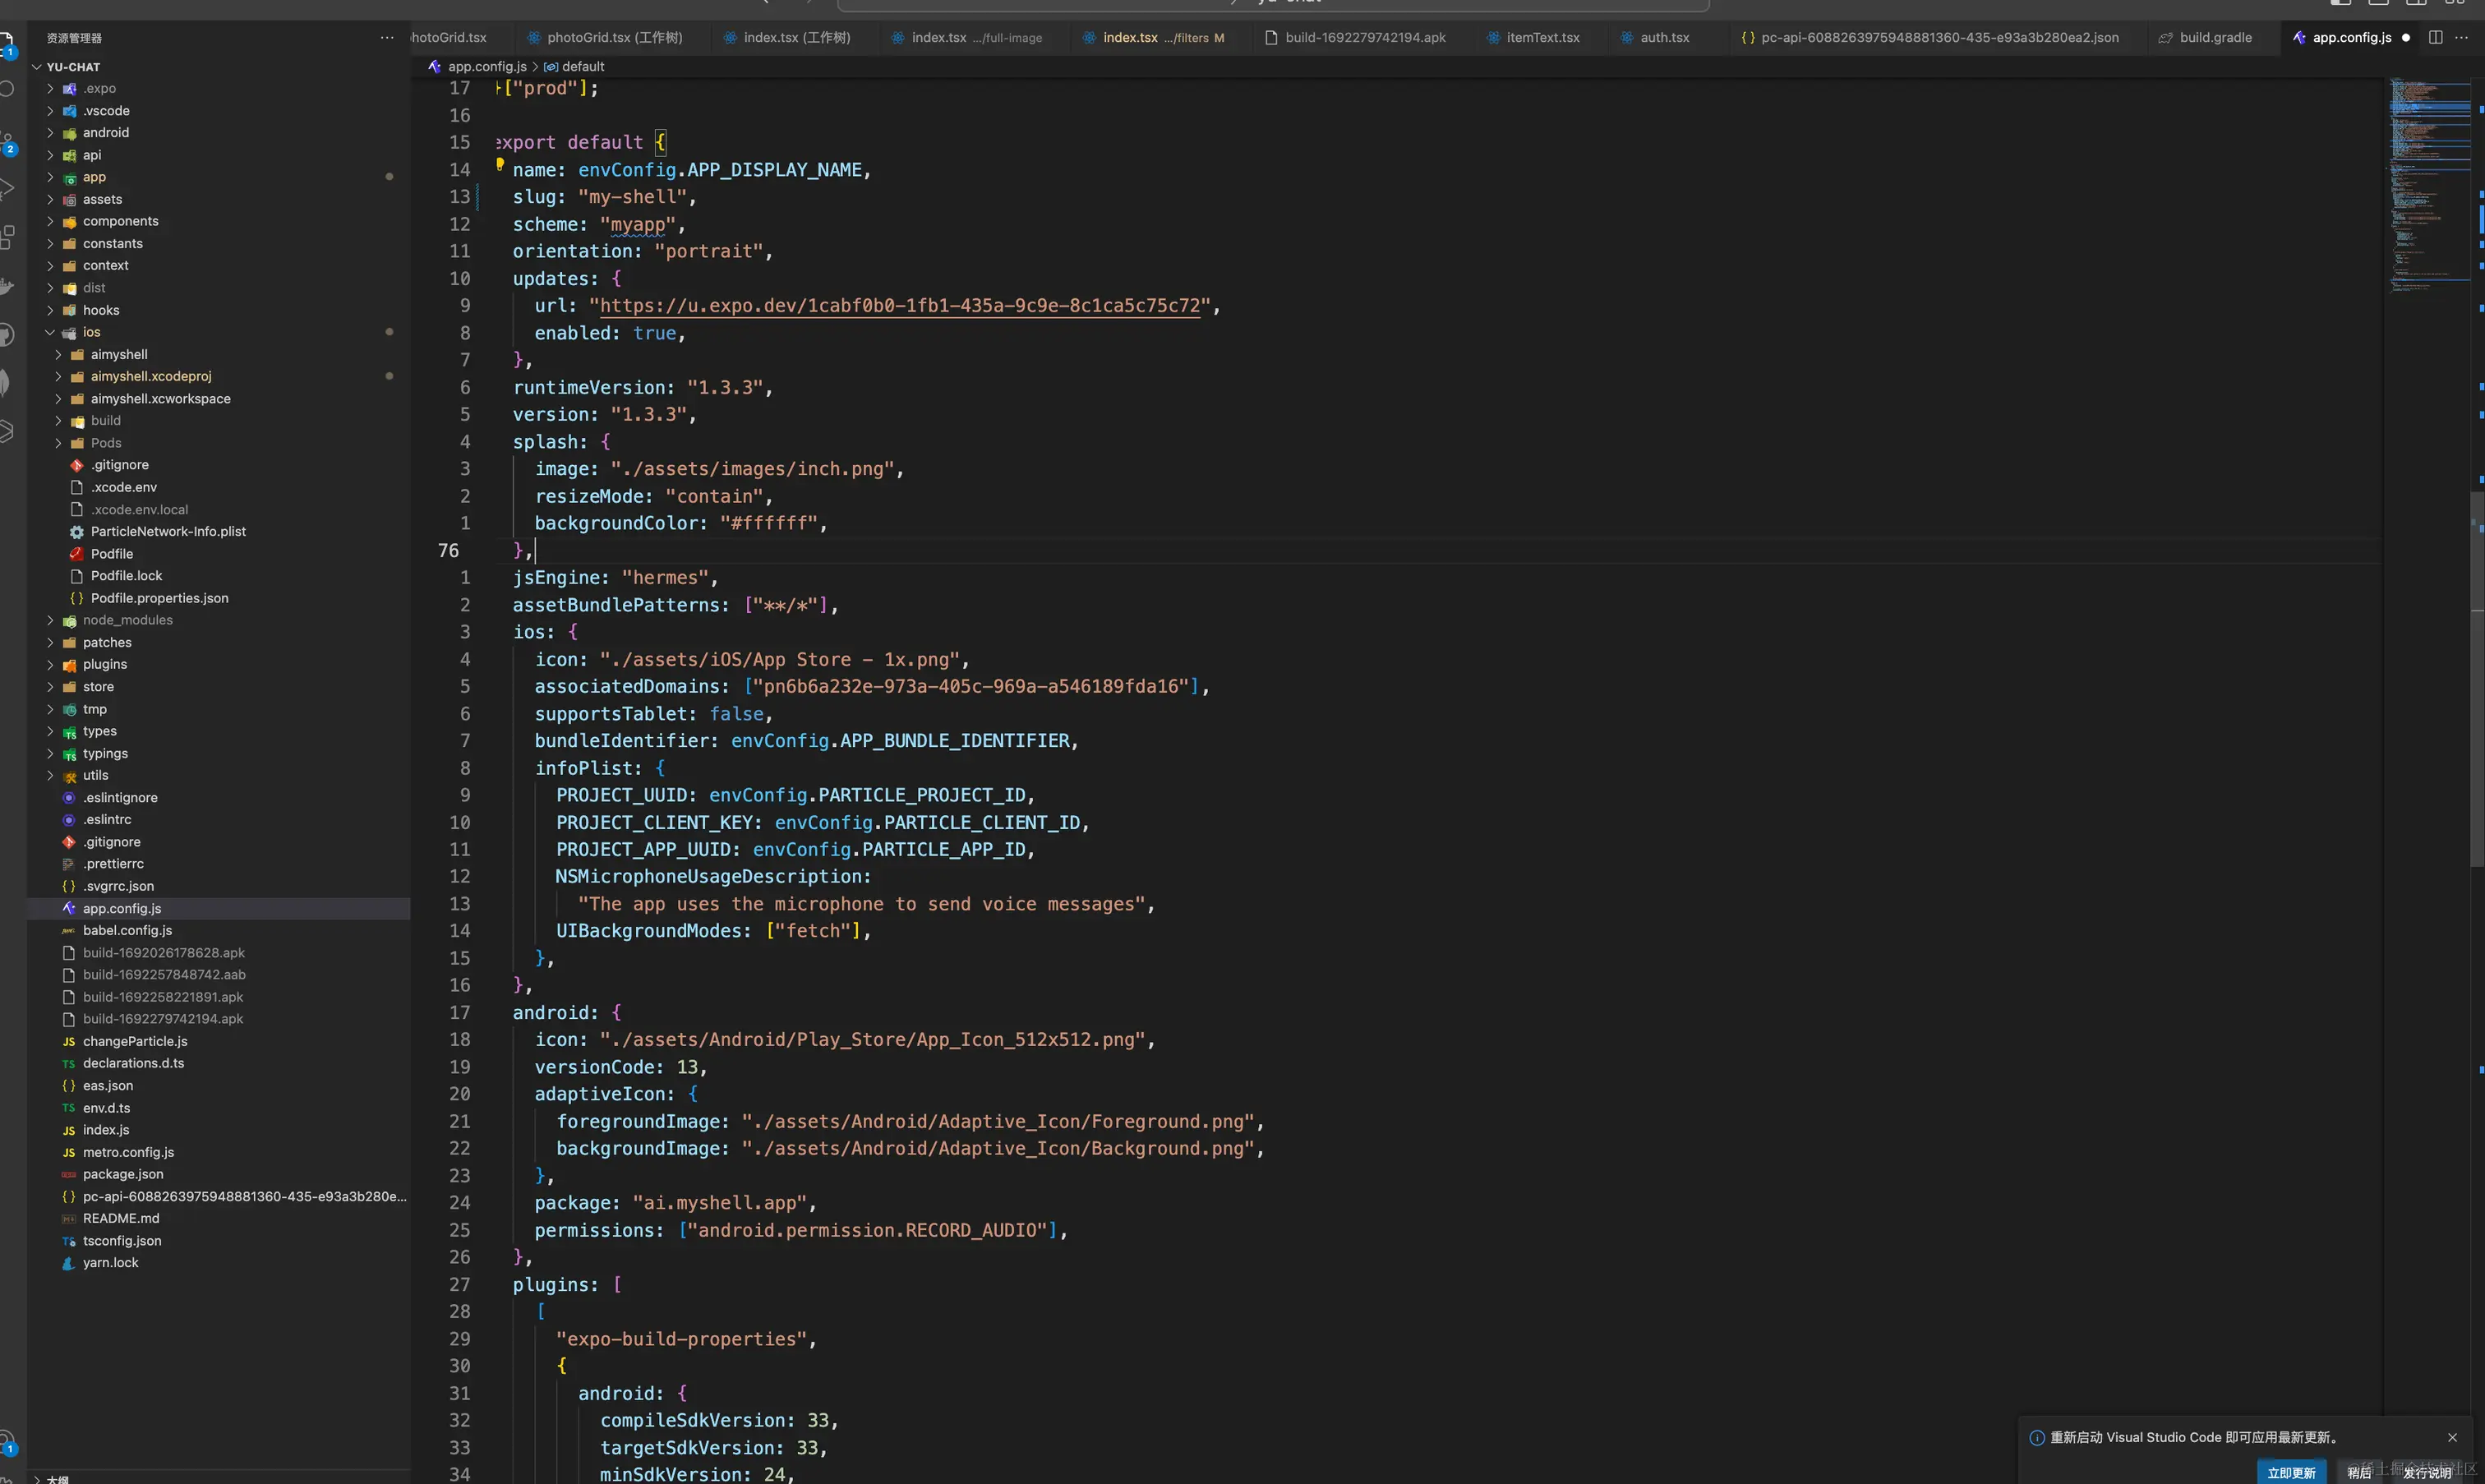This screenshot has height=1484, width=2485.
Task: Expand the Pods folder
Action: pos(58,443)
